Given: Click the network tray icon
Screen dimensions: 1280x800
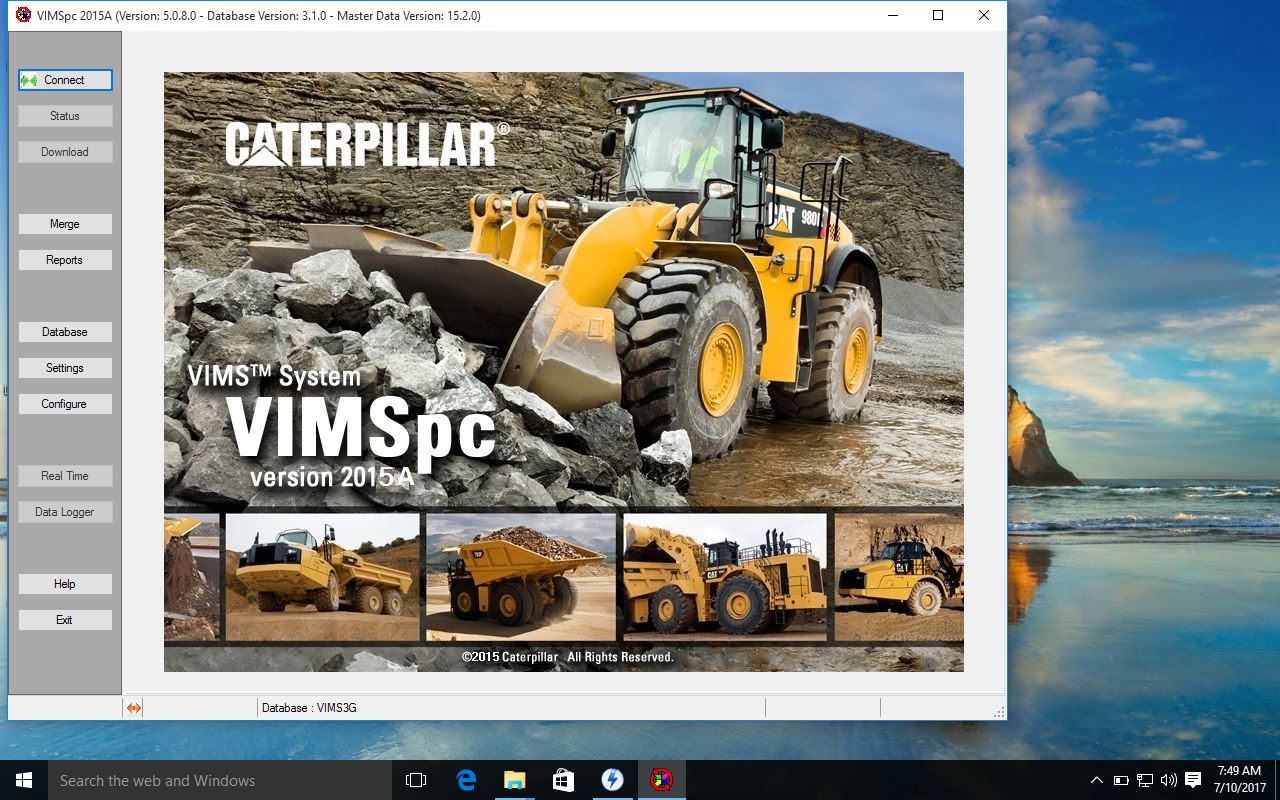Looking at the screenshot, I should pos(1145,780).
